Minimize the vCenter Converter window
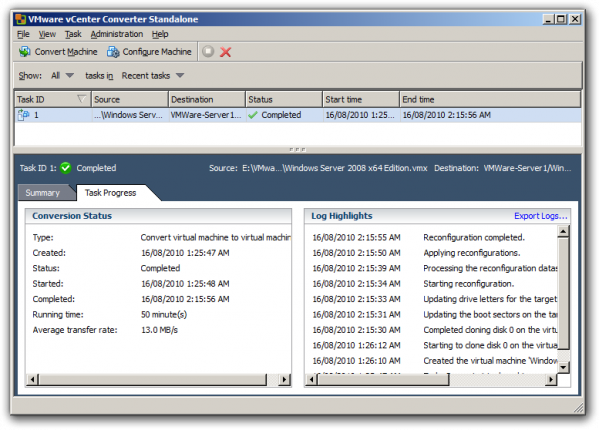Viewport: 599px width, 430px height. [548, 19]
